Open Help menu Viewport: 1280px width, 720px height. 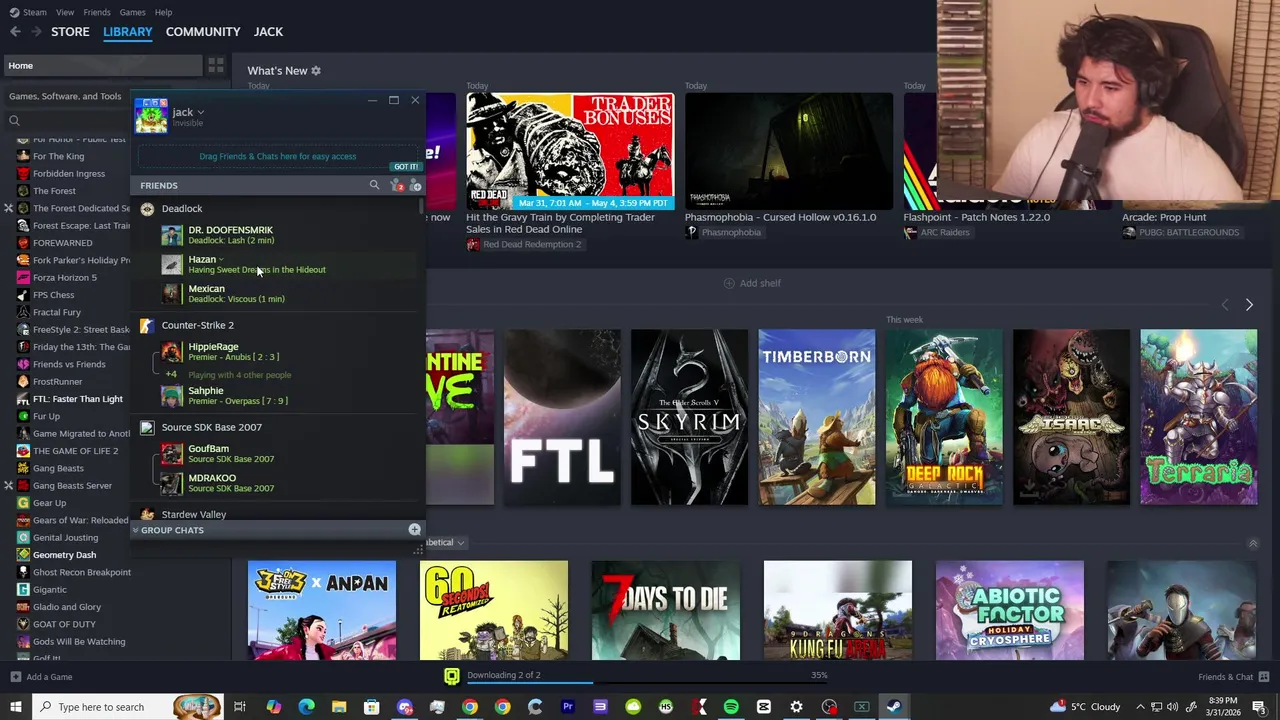(x=163, y=12)
